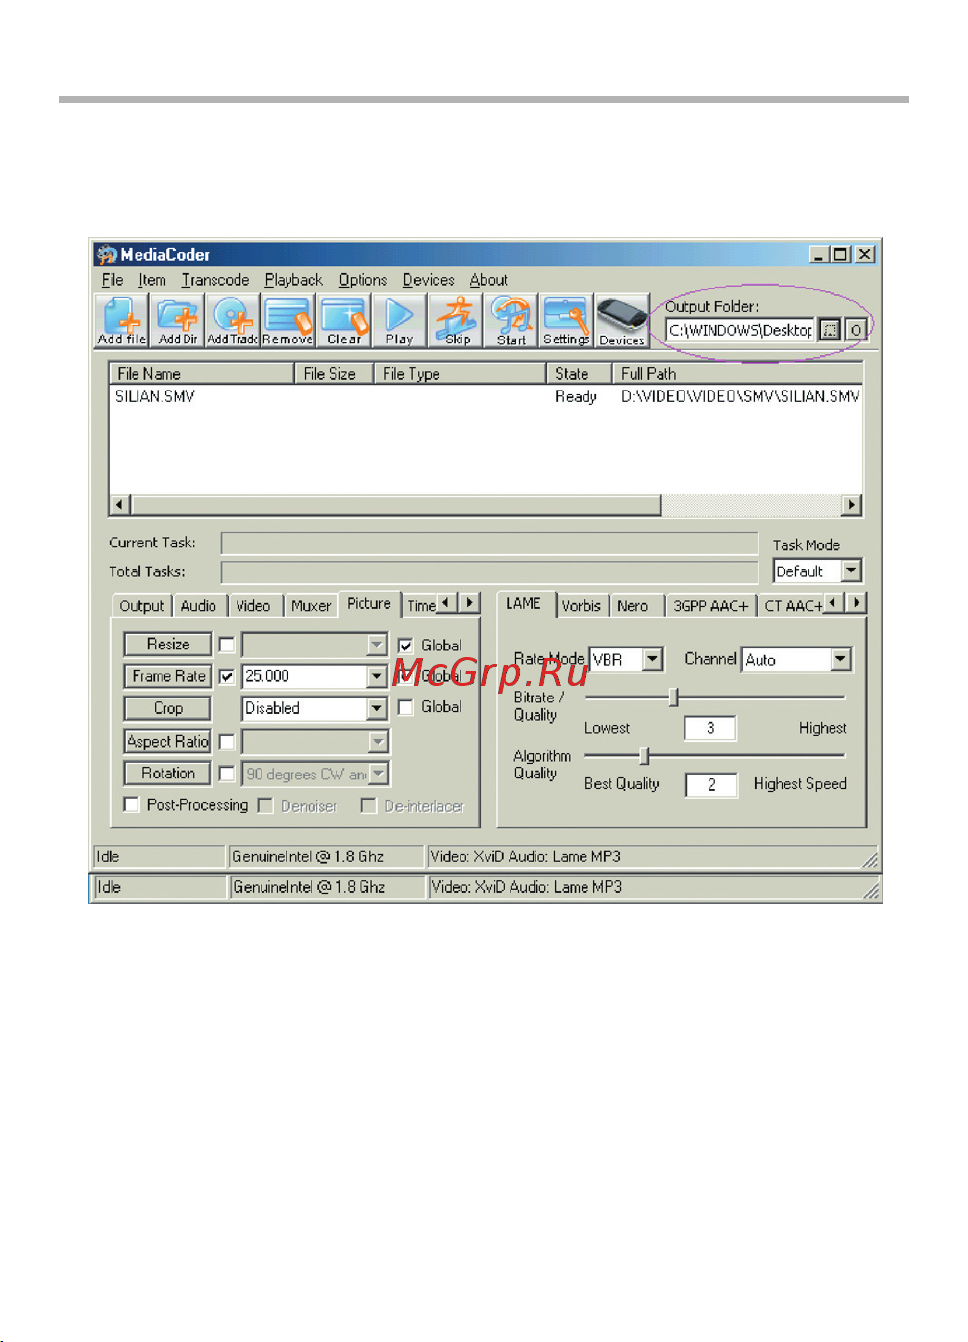Click the Add Dir toolbar icon

coord(178,320)
